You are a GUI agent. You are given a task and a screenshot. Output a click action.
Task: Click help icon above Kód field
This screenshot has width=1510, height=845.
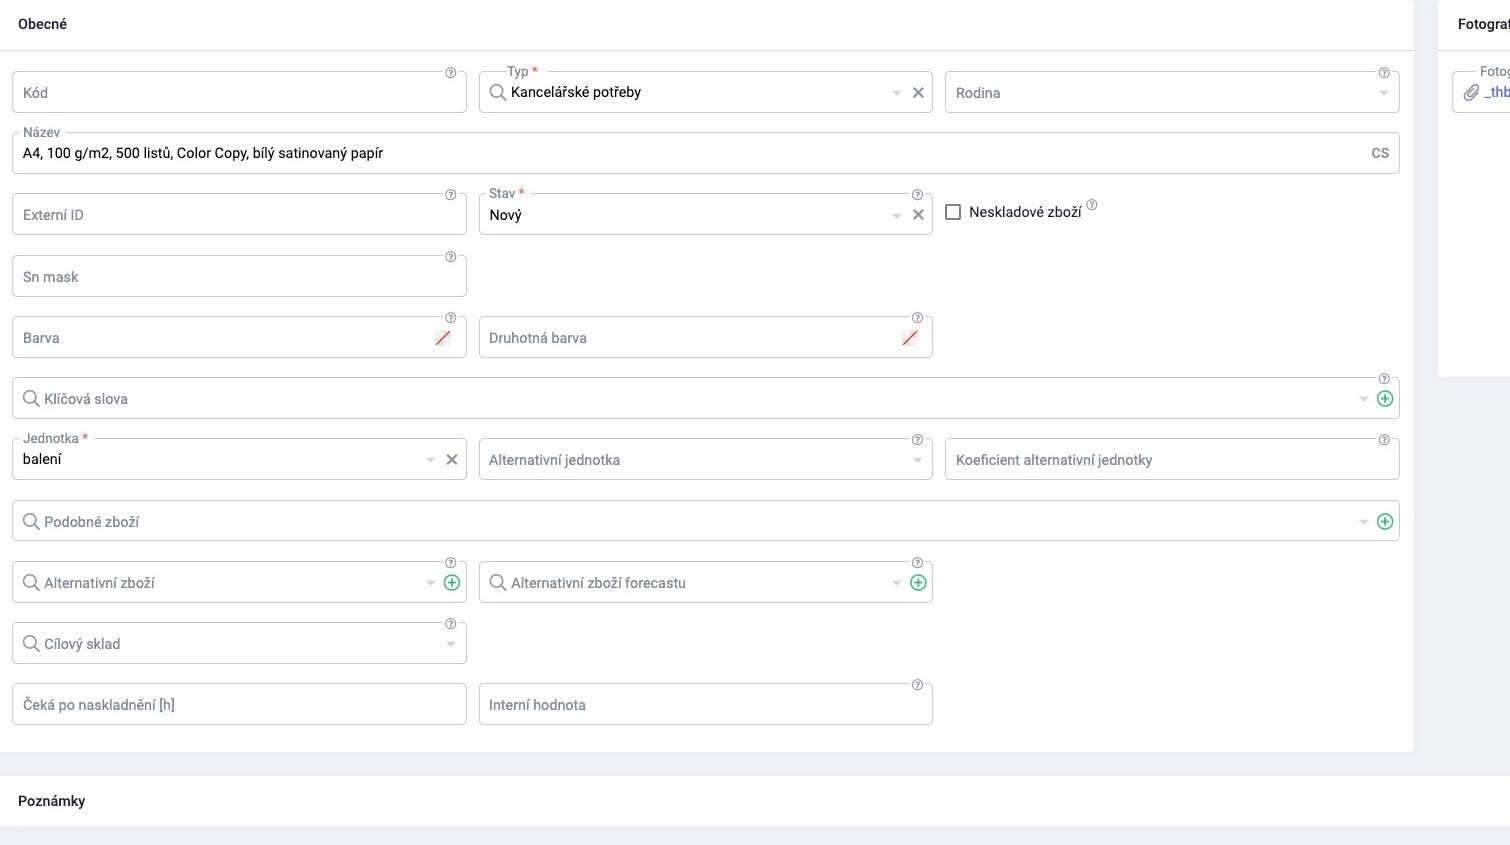[x=450, y=73]
